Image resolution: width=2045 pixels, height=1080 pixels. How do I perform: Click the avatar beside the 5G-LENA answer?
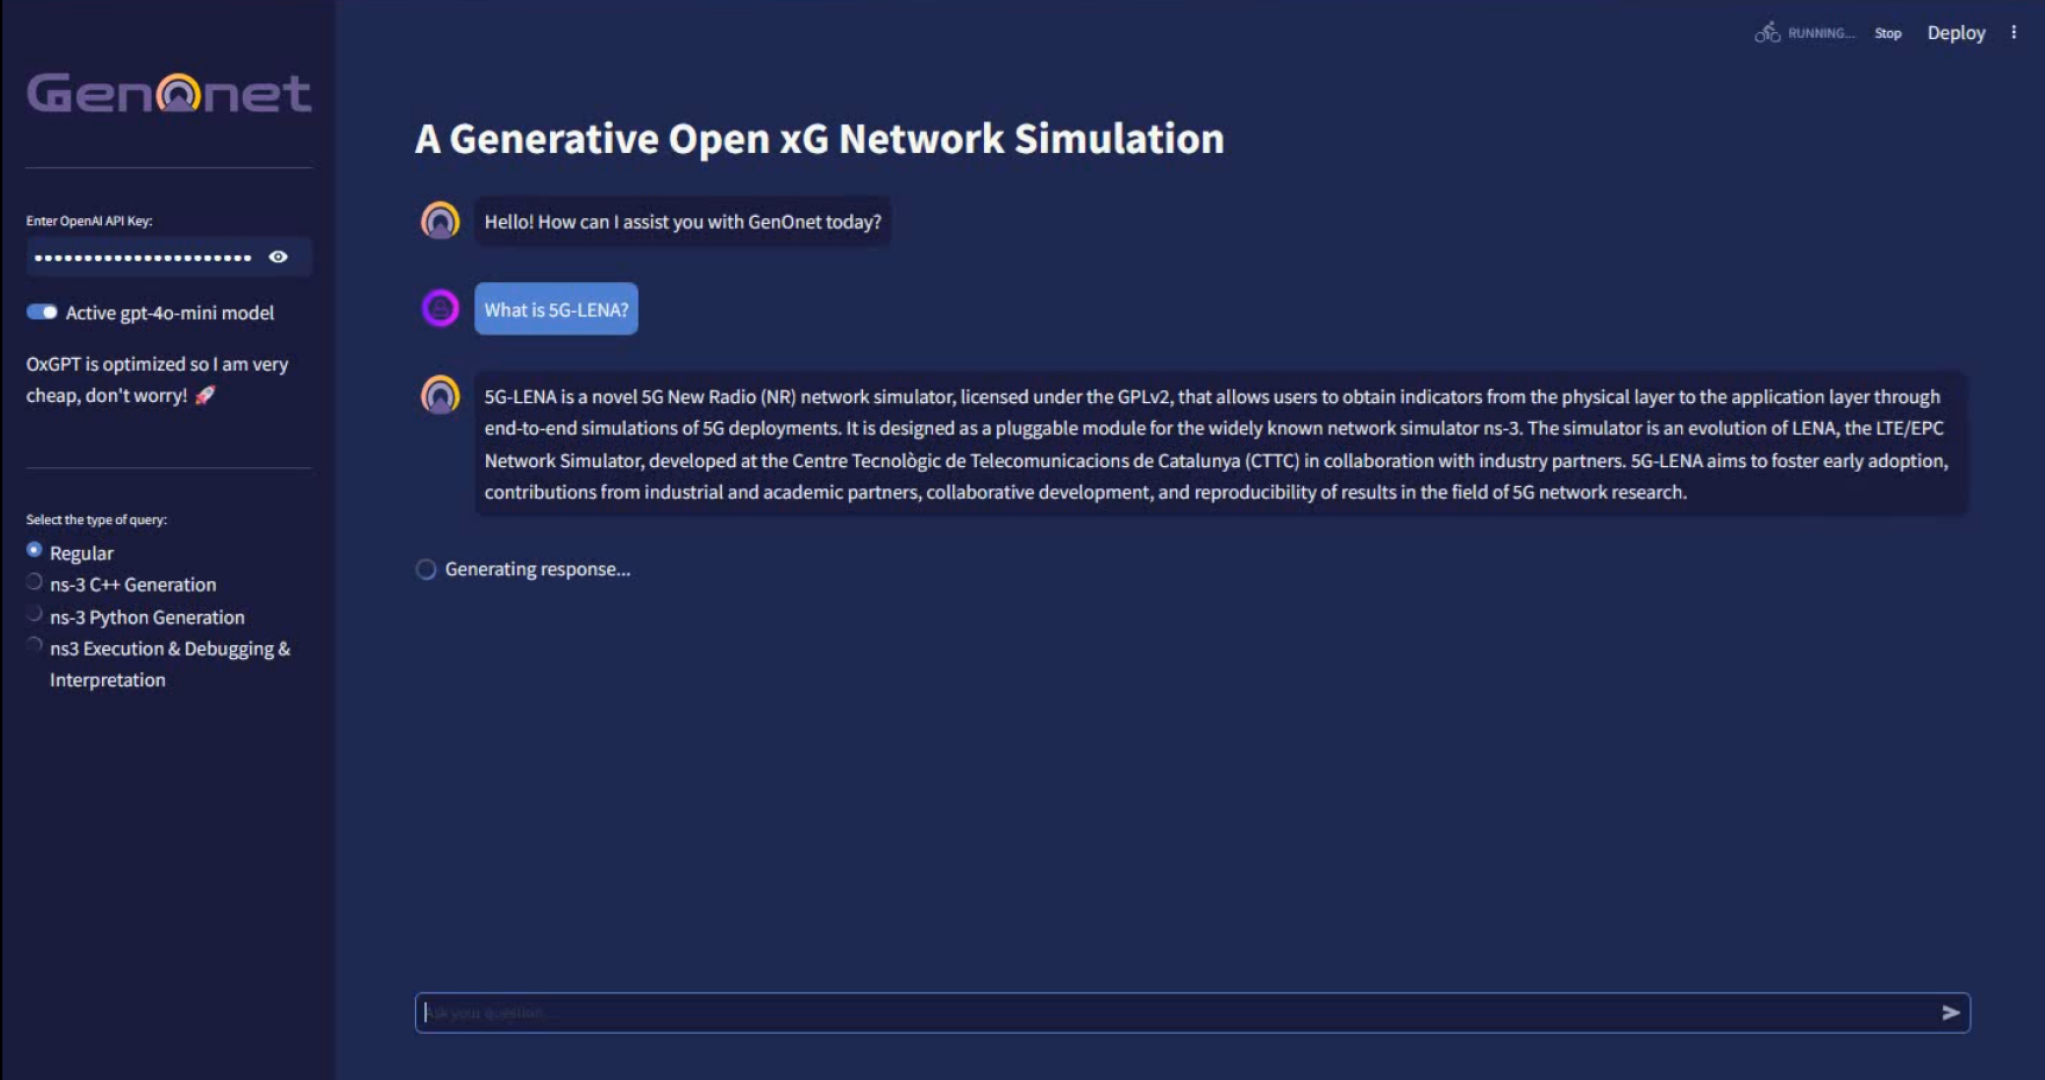pos(440,395)
